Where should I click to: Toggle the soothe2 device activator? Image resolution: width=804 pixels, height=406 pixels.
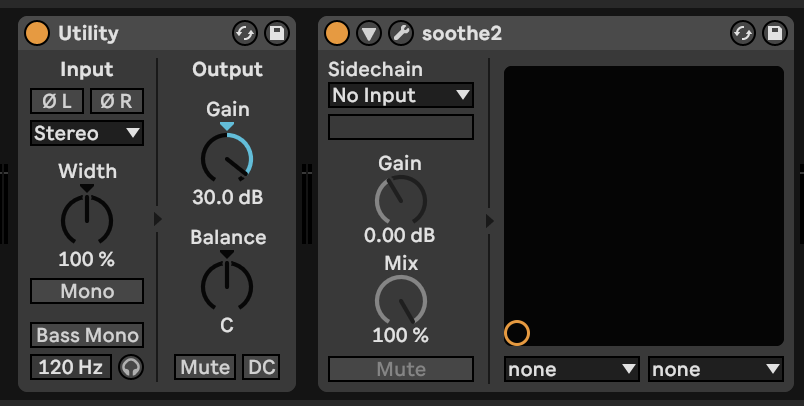tap(337, 33)
